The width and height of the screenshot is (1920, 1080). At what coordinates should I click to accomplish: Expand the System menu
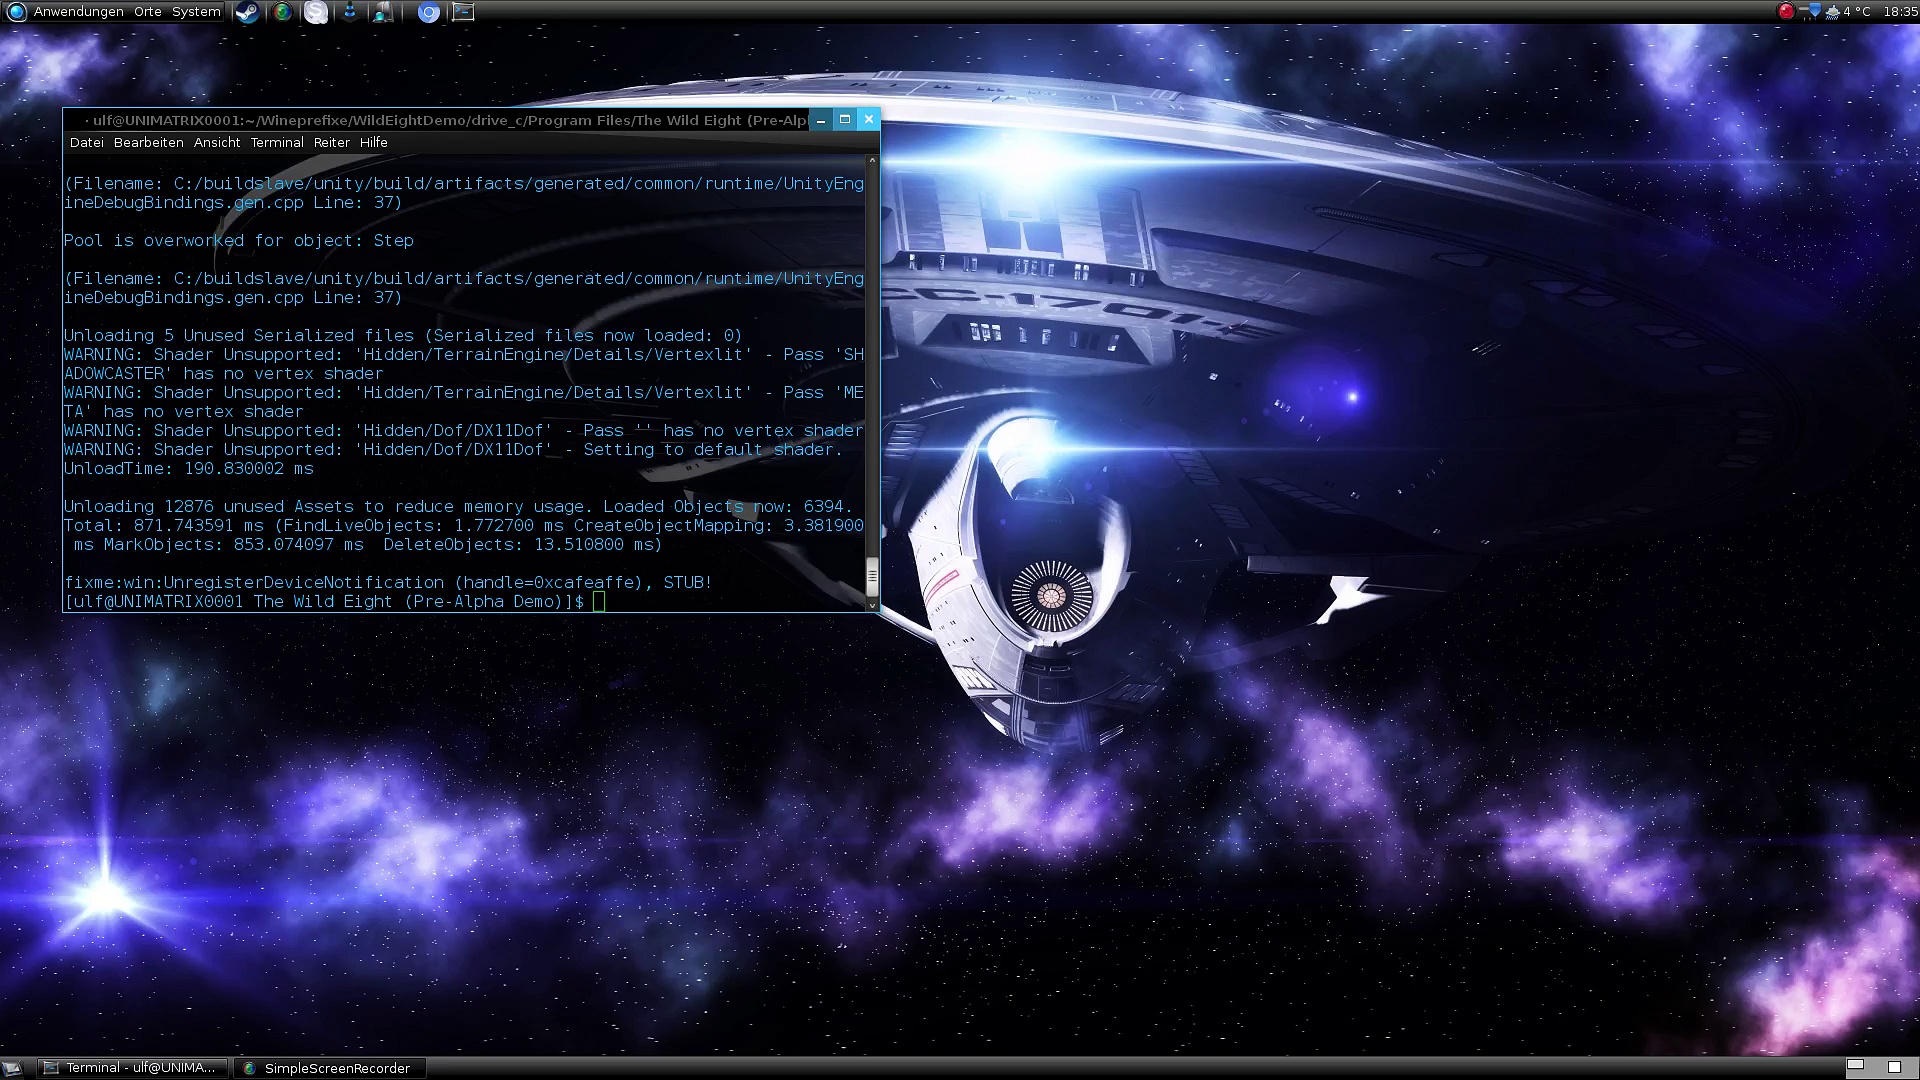click(196, 11)
